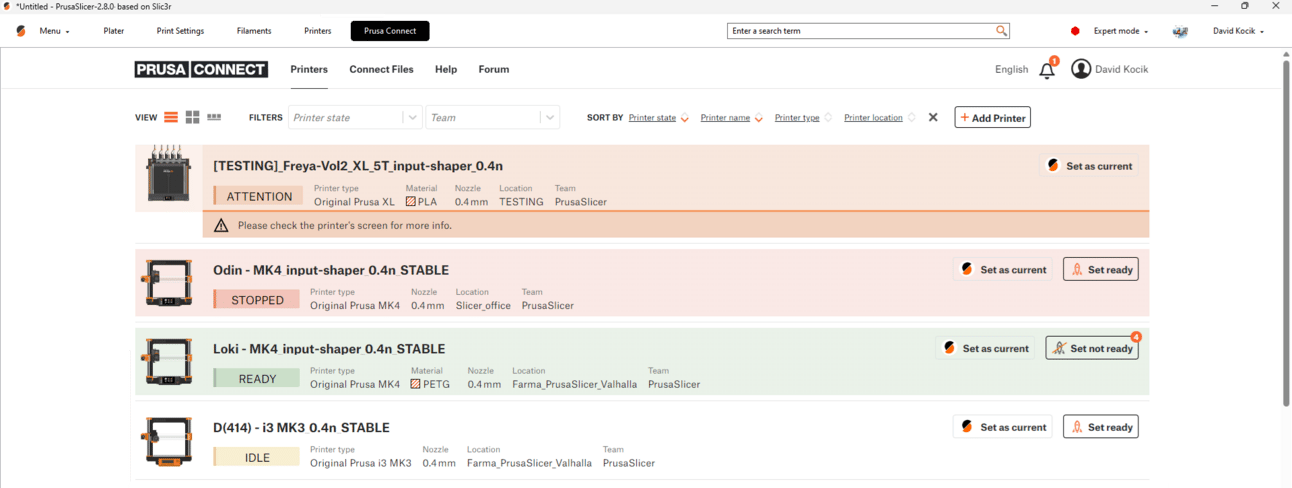Click the page vertical scrollbar
Viewport: 1292px width, 488px height.
coord(1286,232)
